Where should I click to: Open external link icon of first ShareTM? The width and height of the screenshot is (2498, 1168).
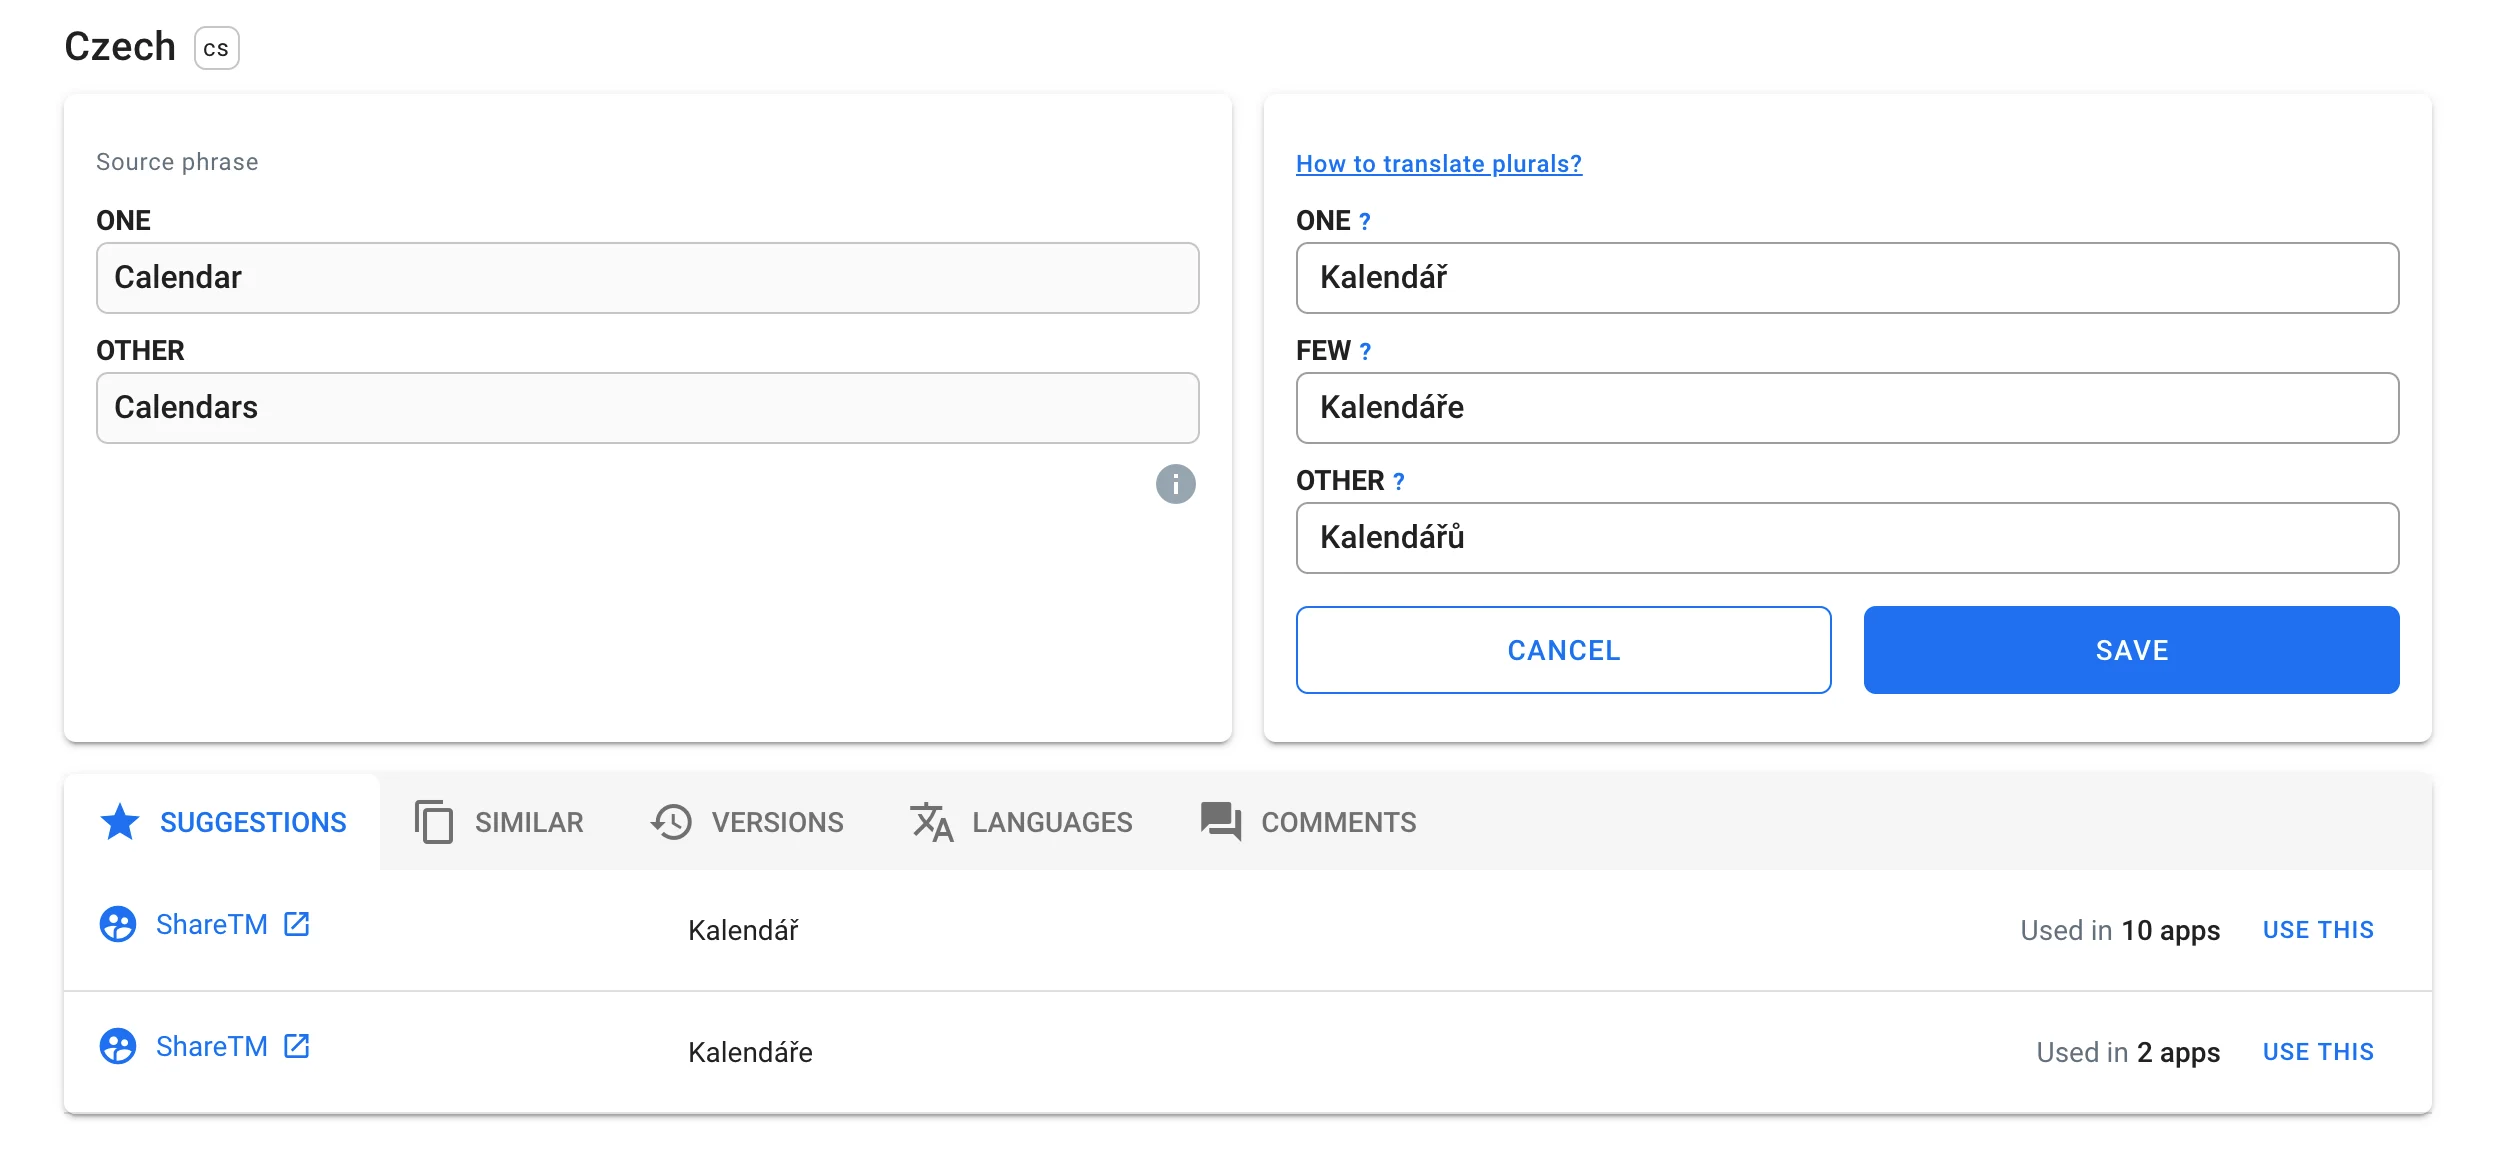296,924
